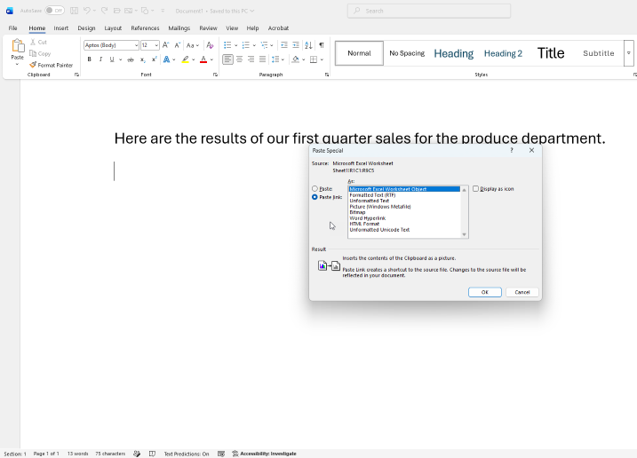Toggle Text Predictions in status bar
637x458 pixels.
[x=186, y=454]
